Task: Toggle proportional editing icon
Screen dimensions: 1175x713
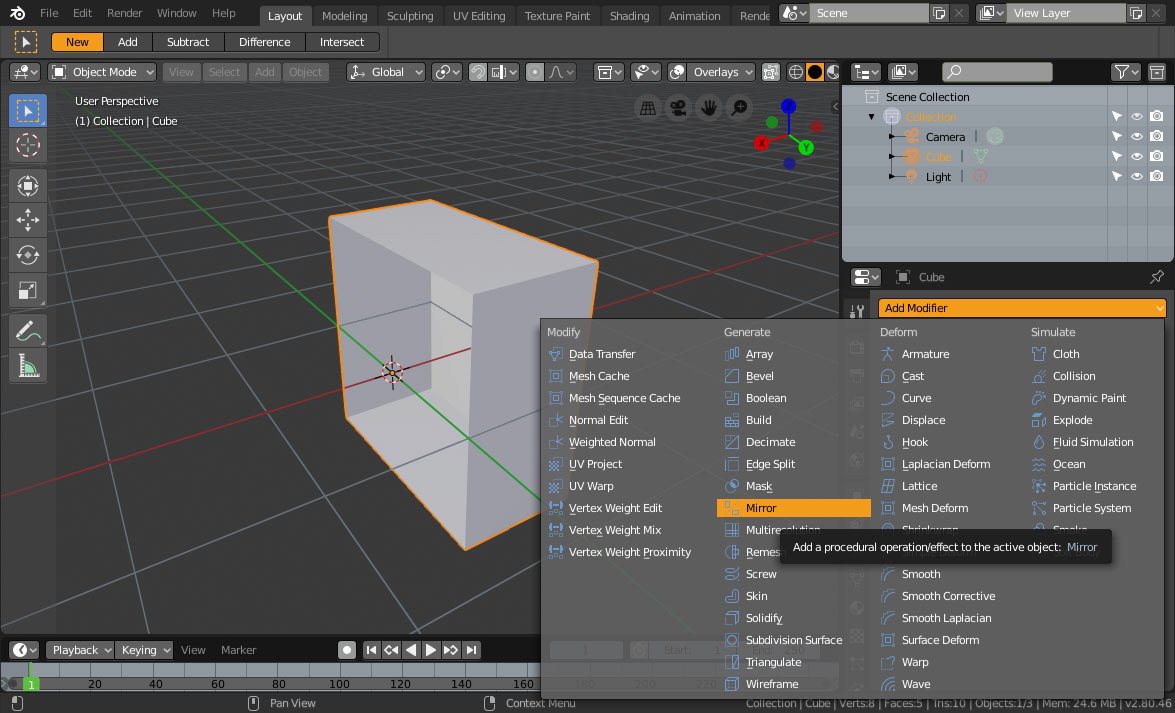Action: point(534,72)
